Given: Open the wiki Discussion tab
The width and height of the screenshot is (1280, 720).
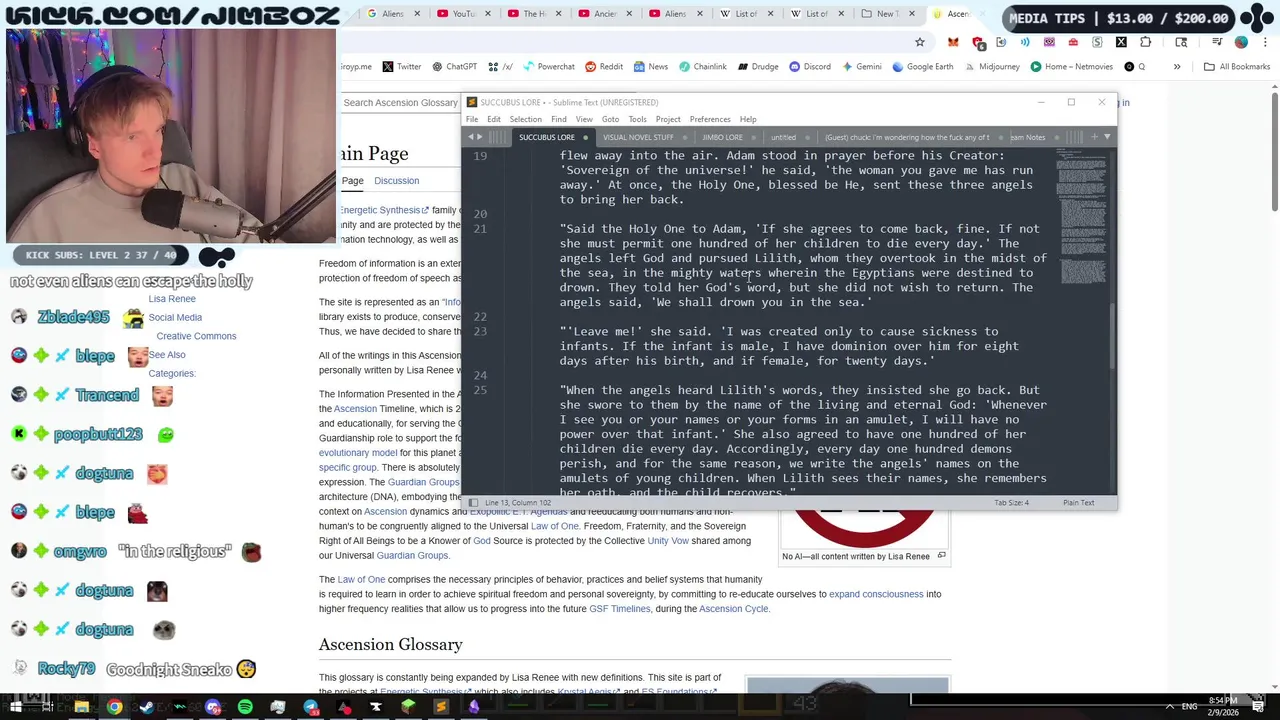Looking at the screenshot, I should point(397,181).
